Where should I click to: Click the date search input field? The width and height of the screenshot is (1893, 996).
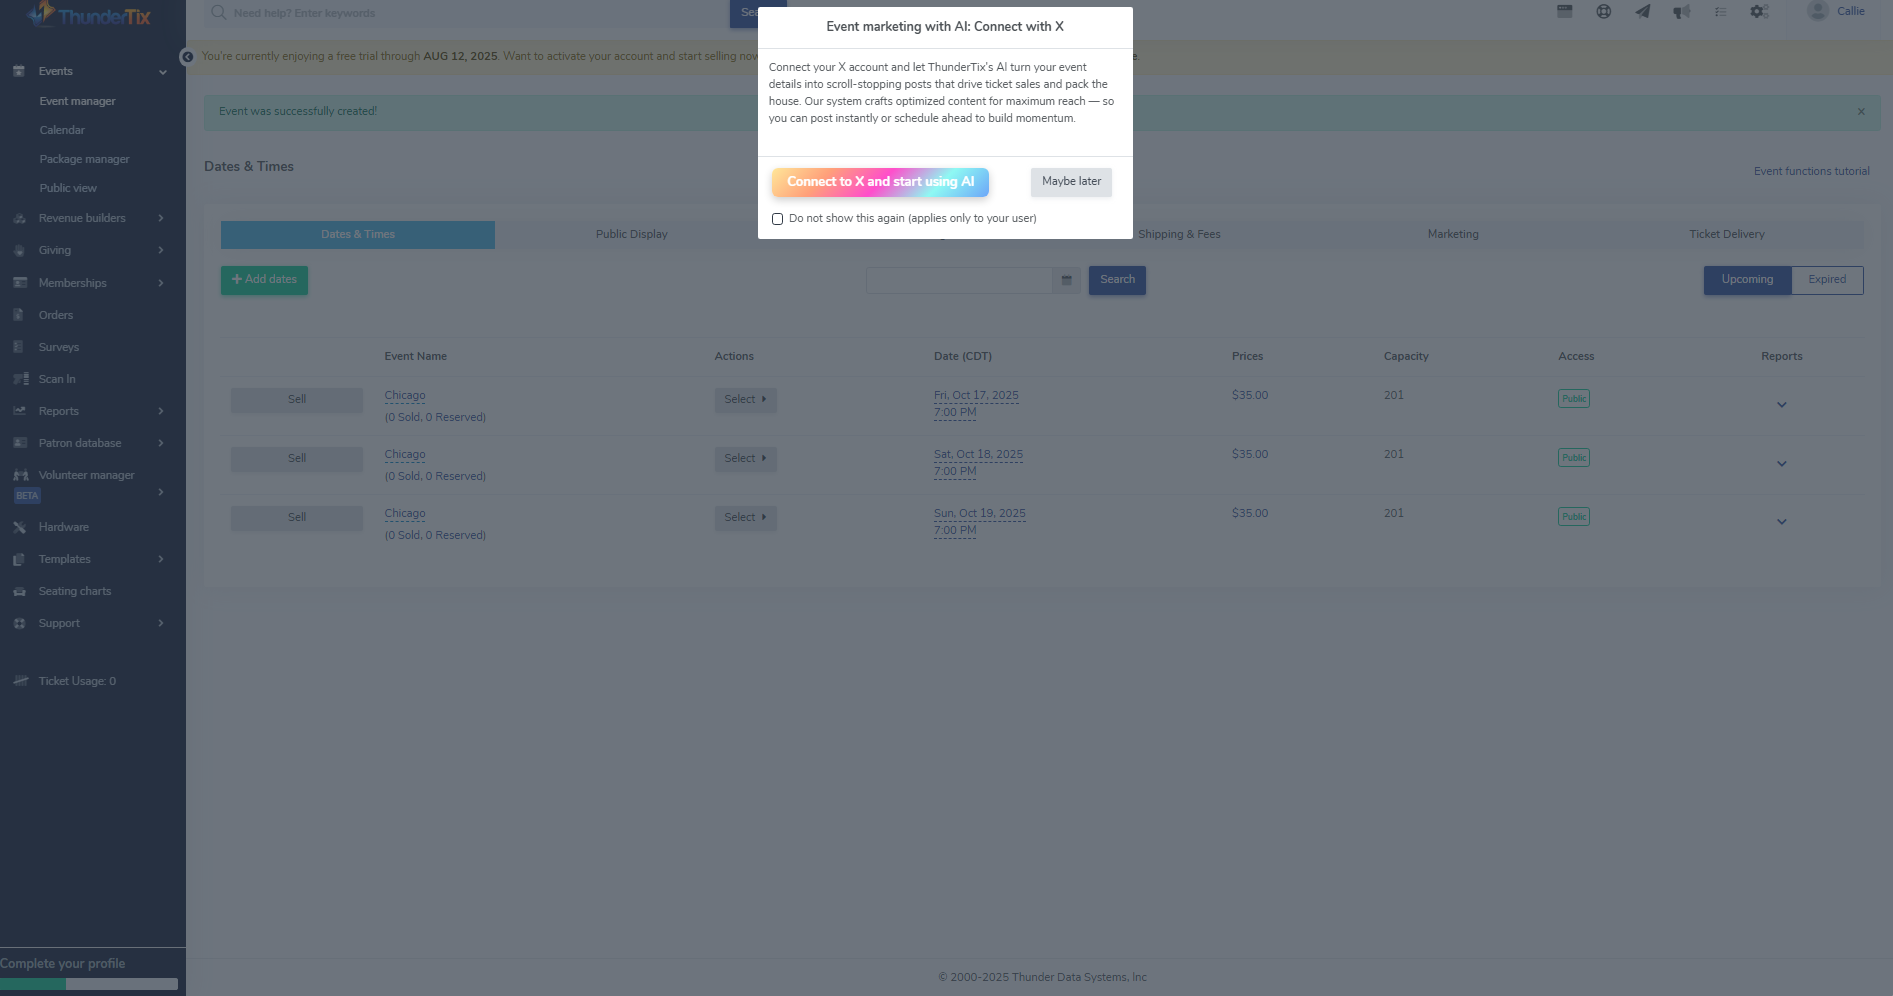[x=959, y=280]
